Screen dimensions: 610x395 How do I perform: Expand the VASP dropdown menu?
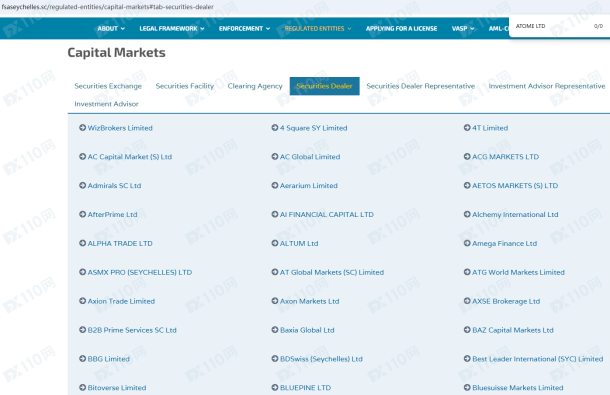[x=463, y=28]
